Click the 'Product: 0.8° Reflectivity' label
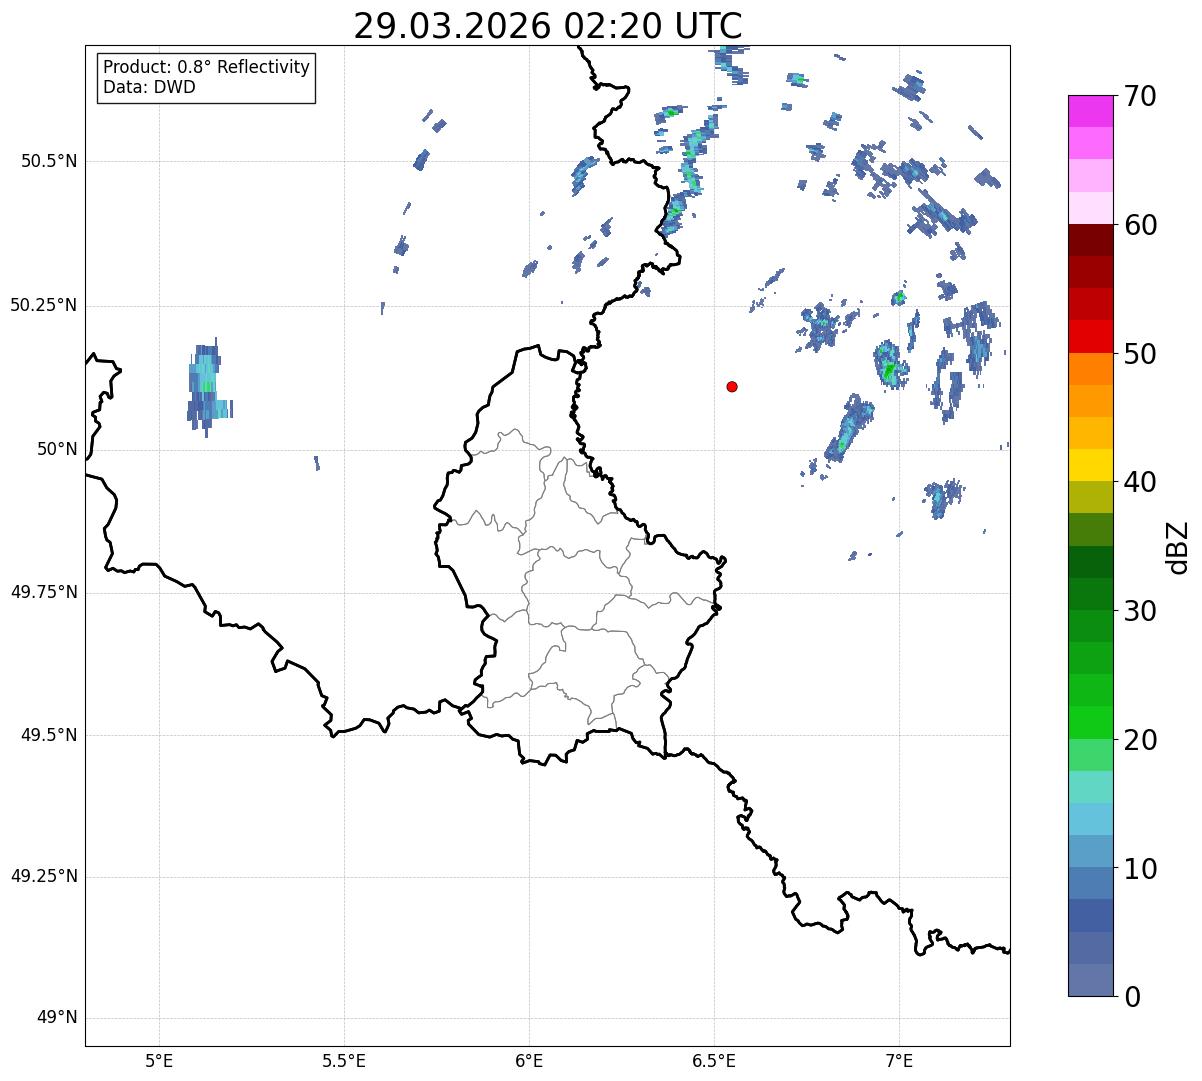The width and height of the screenshot is (1202, 1081). (x=207, y=67)
